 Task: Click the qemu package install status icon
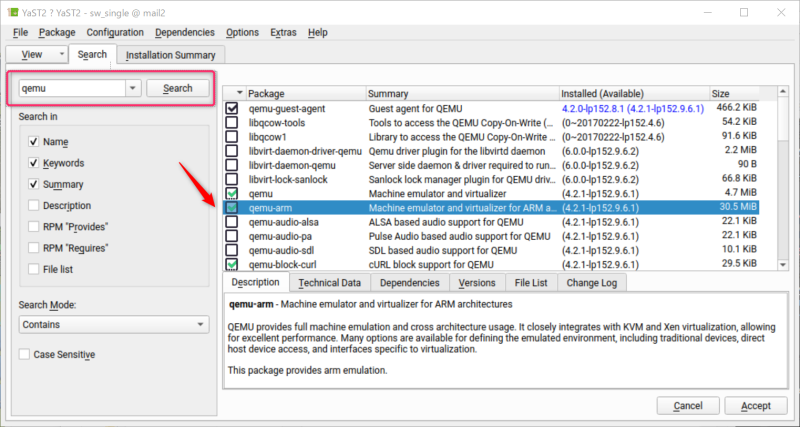click(x=232, y=194)
